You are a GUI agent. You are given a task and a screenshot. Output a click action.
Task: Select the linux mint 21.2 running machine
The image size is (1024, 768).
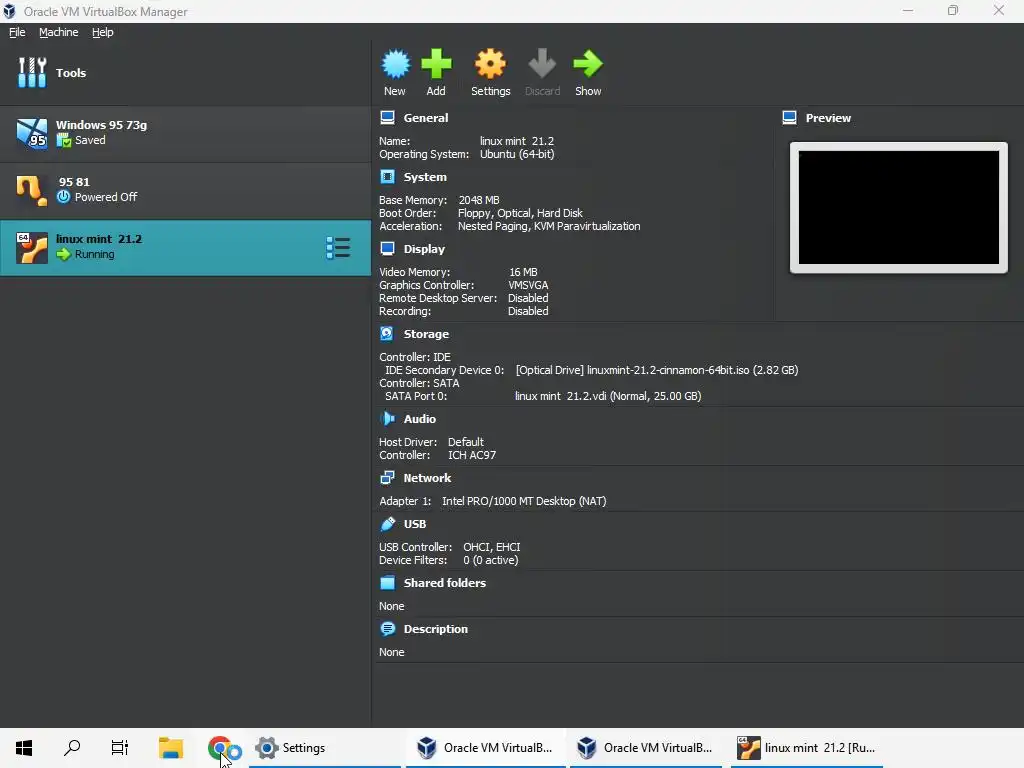coord(185,248)
